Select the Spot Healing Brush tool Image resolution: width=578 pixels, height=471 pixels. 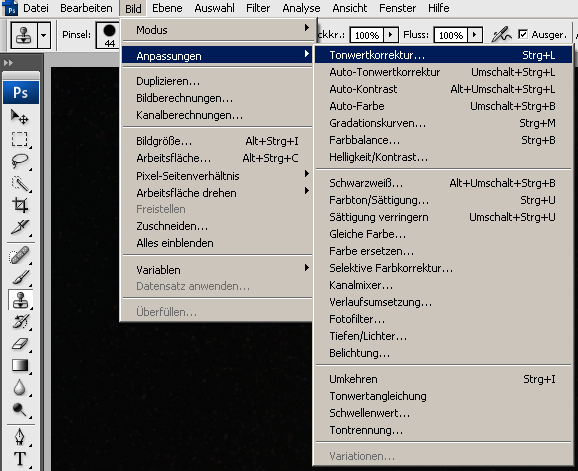20,255
